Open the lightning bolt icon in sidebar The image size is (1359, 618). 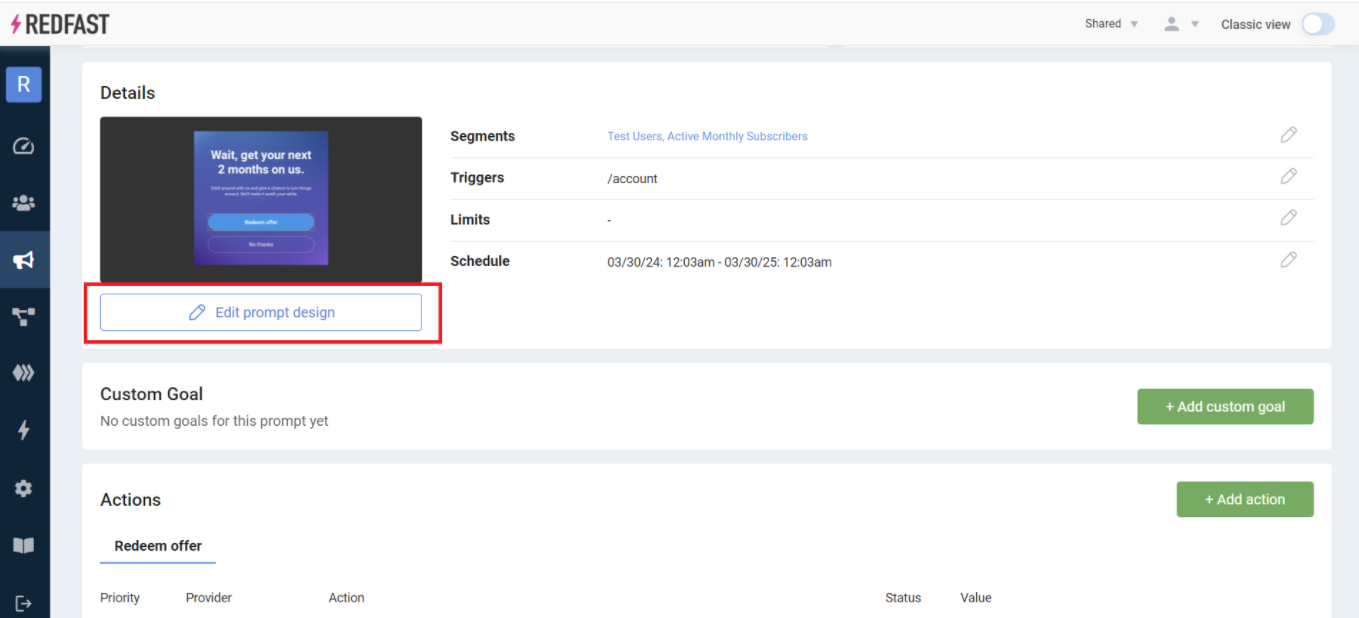[24, 430]
